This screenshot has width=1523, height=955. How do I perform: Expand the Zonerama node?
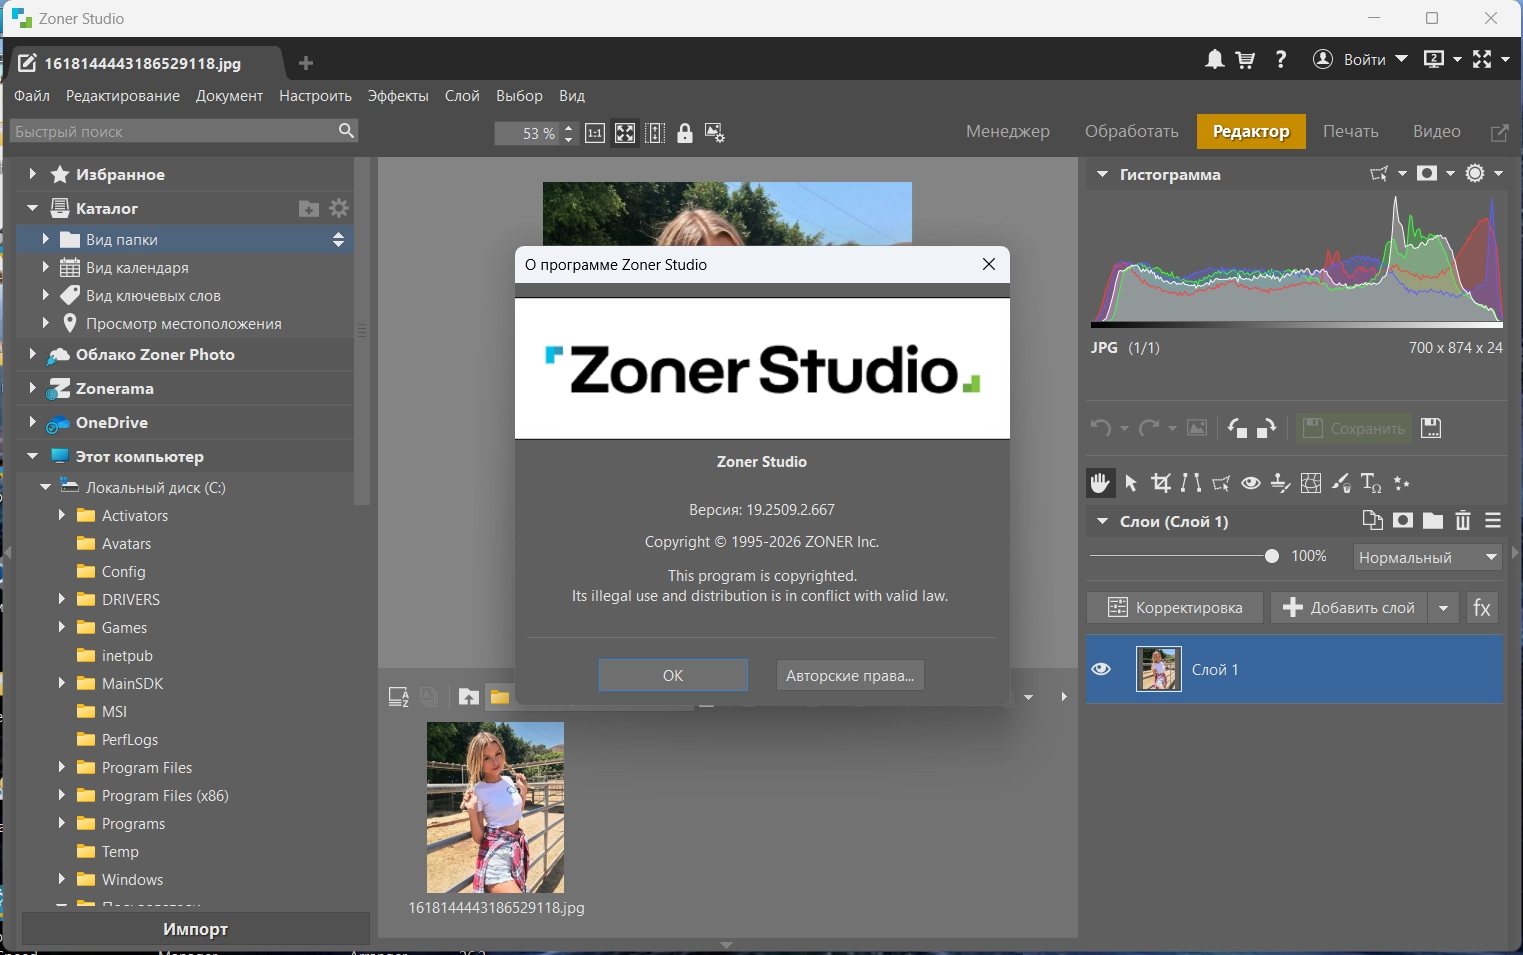click(x=32, y=388)
